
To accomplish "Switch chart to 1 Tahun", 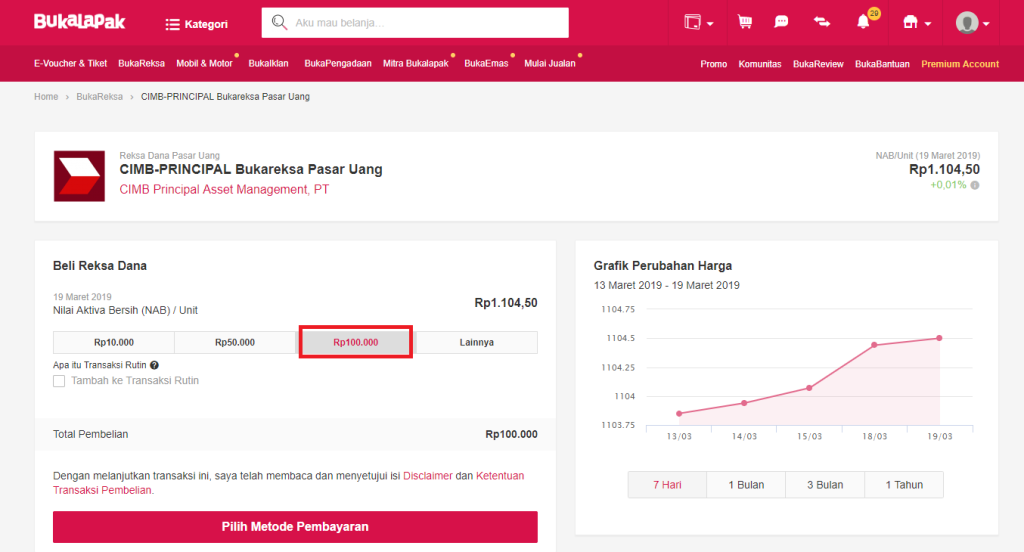I will click(904, 485).
